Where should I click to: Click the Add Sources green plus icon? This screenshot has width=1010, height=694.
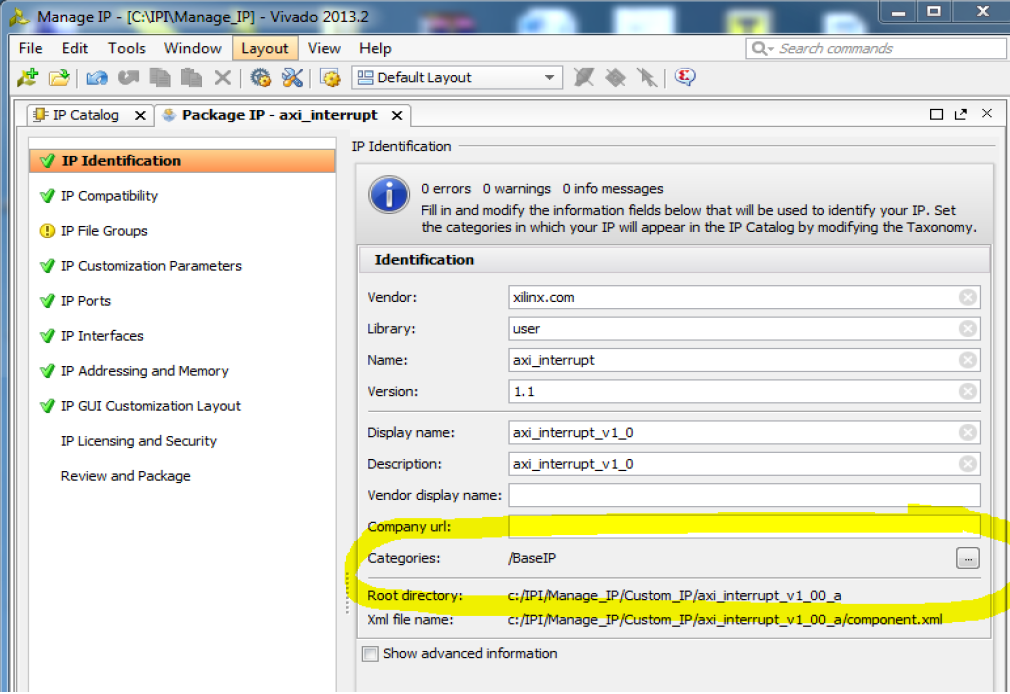click(x=27, y=77)
